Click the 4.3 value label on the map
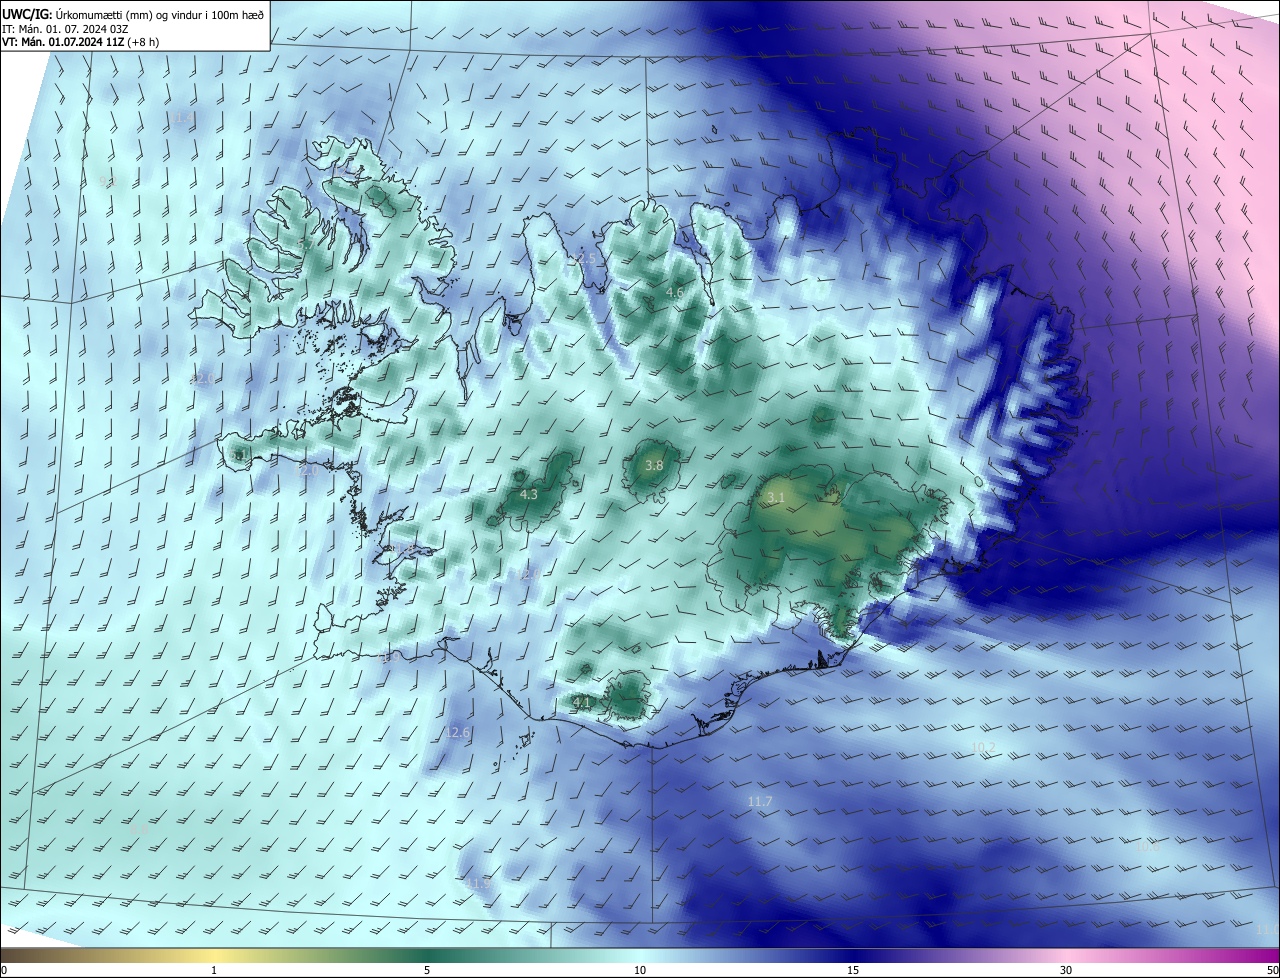The width and height of the screenshot is (1280, 978). coord(529,494)
